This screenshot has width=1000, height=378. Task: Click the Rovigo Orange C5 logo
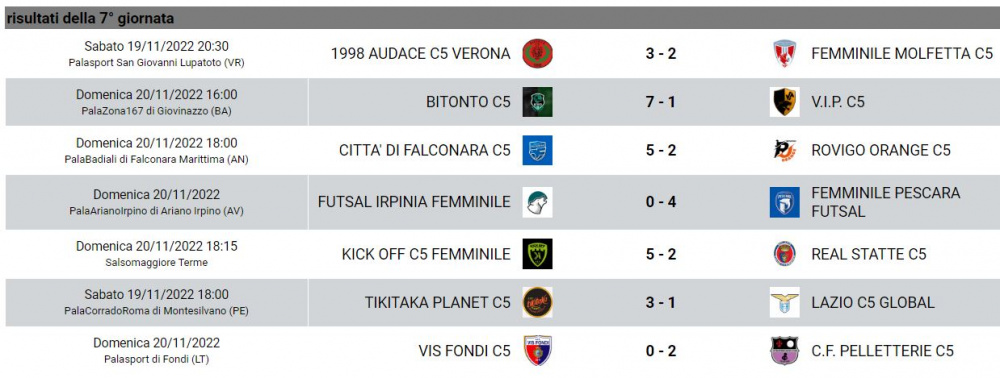[x=784, y=150]
